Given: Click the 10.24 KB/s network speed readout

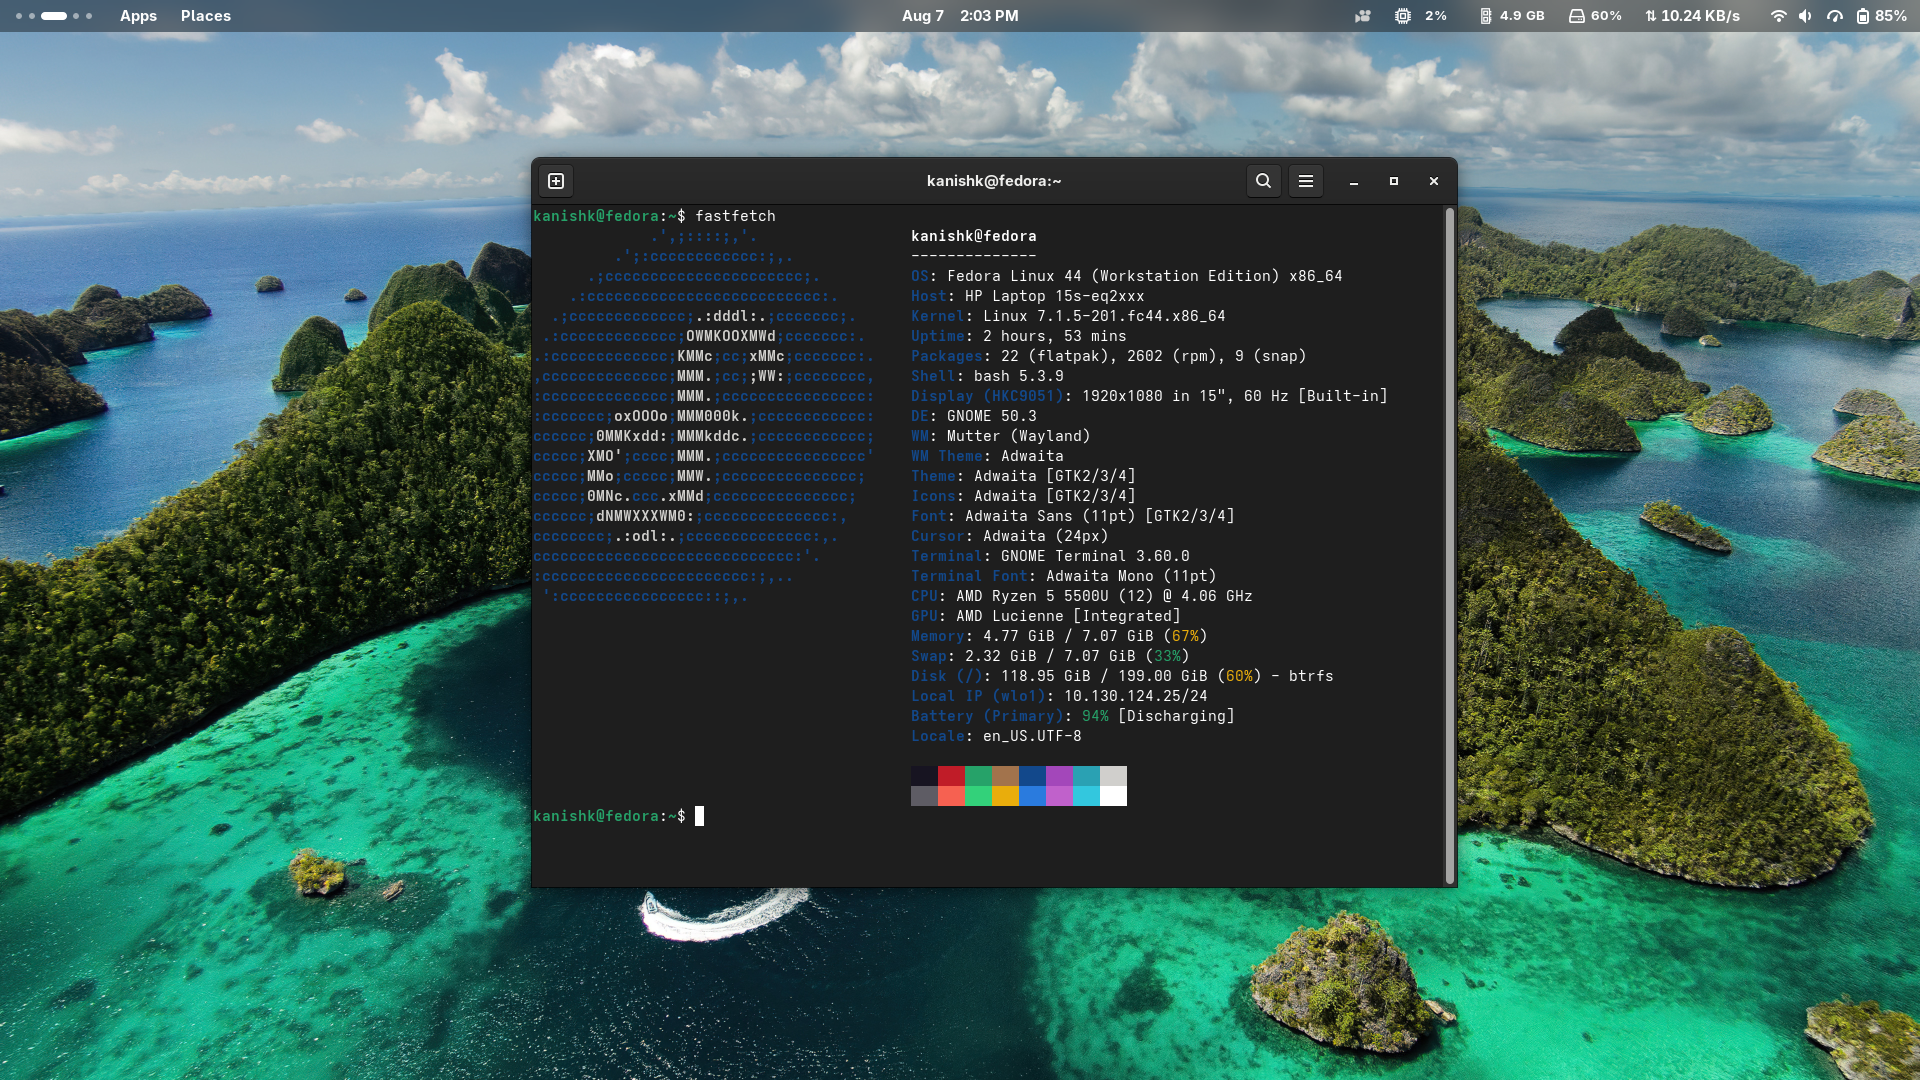Looking at the screenshot, I should click(1700, 16).
